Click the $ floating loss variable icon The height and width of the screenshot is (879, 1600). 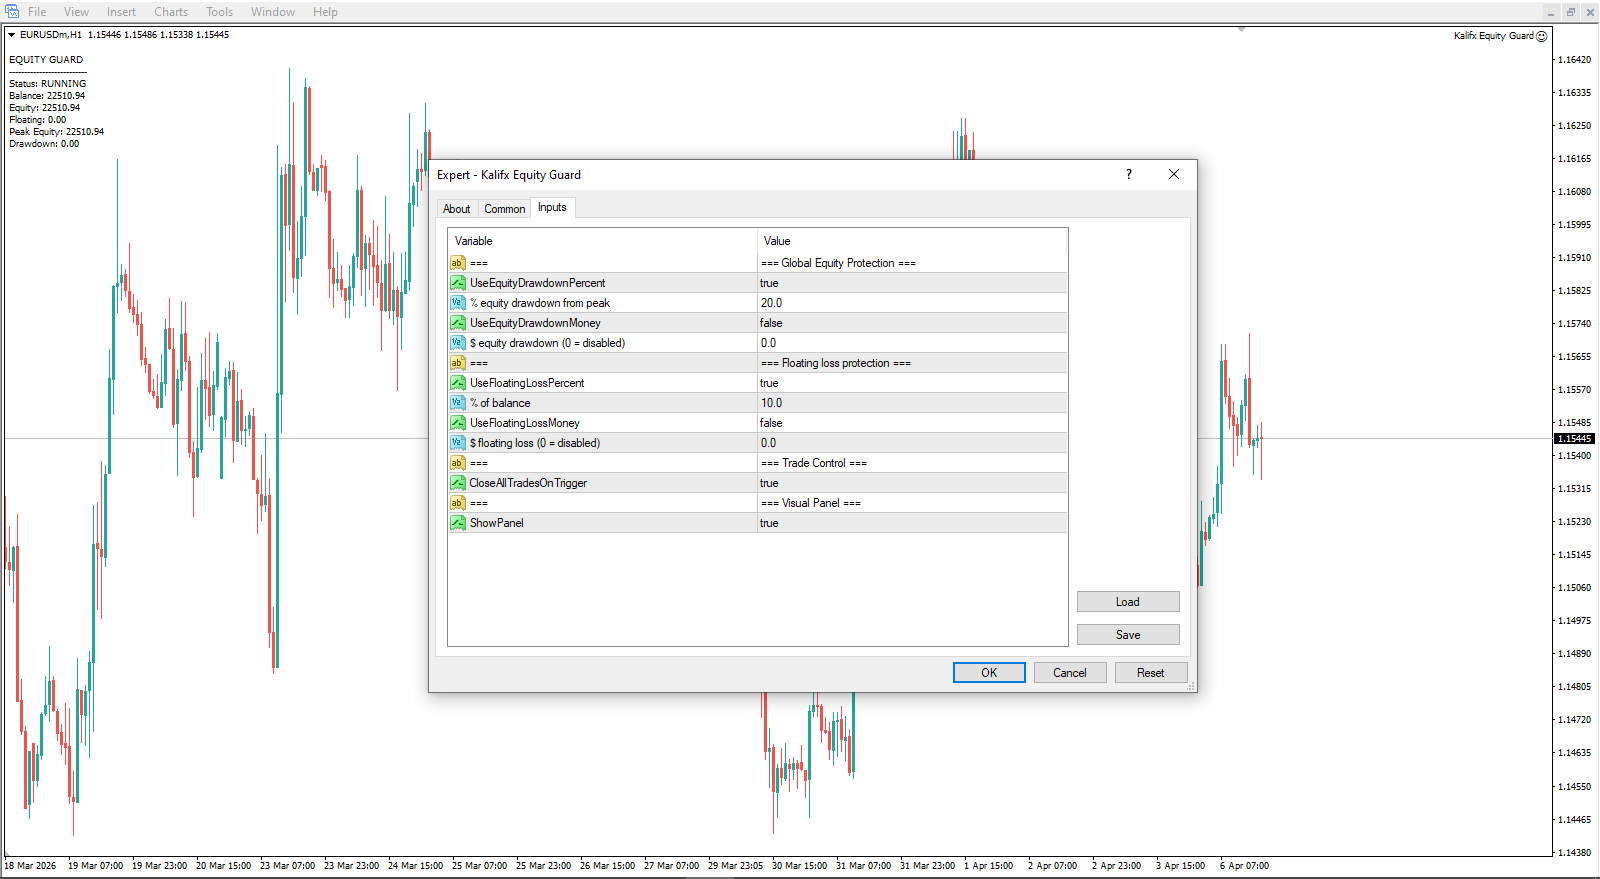click(457, 443)
